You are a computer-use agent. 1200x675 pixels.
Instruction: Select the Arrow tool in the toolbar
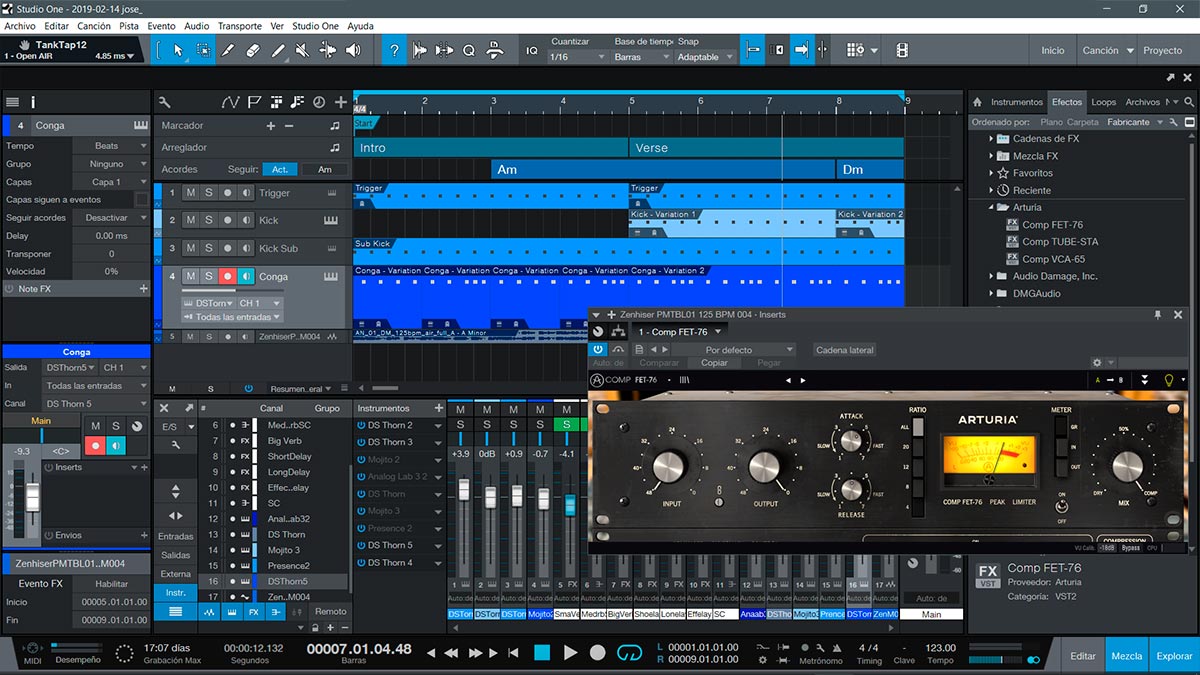(178, 50)
